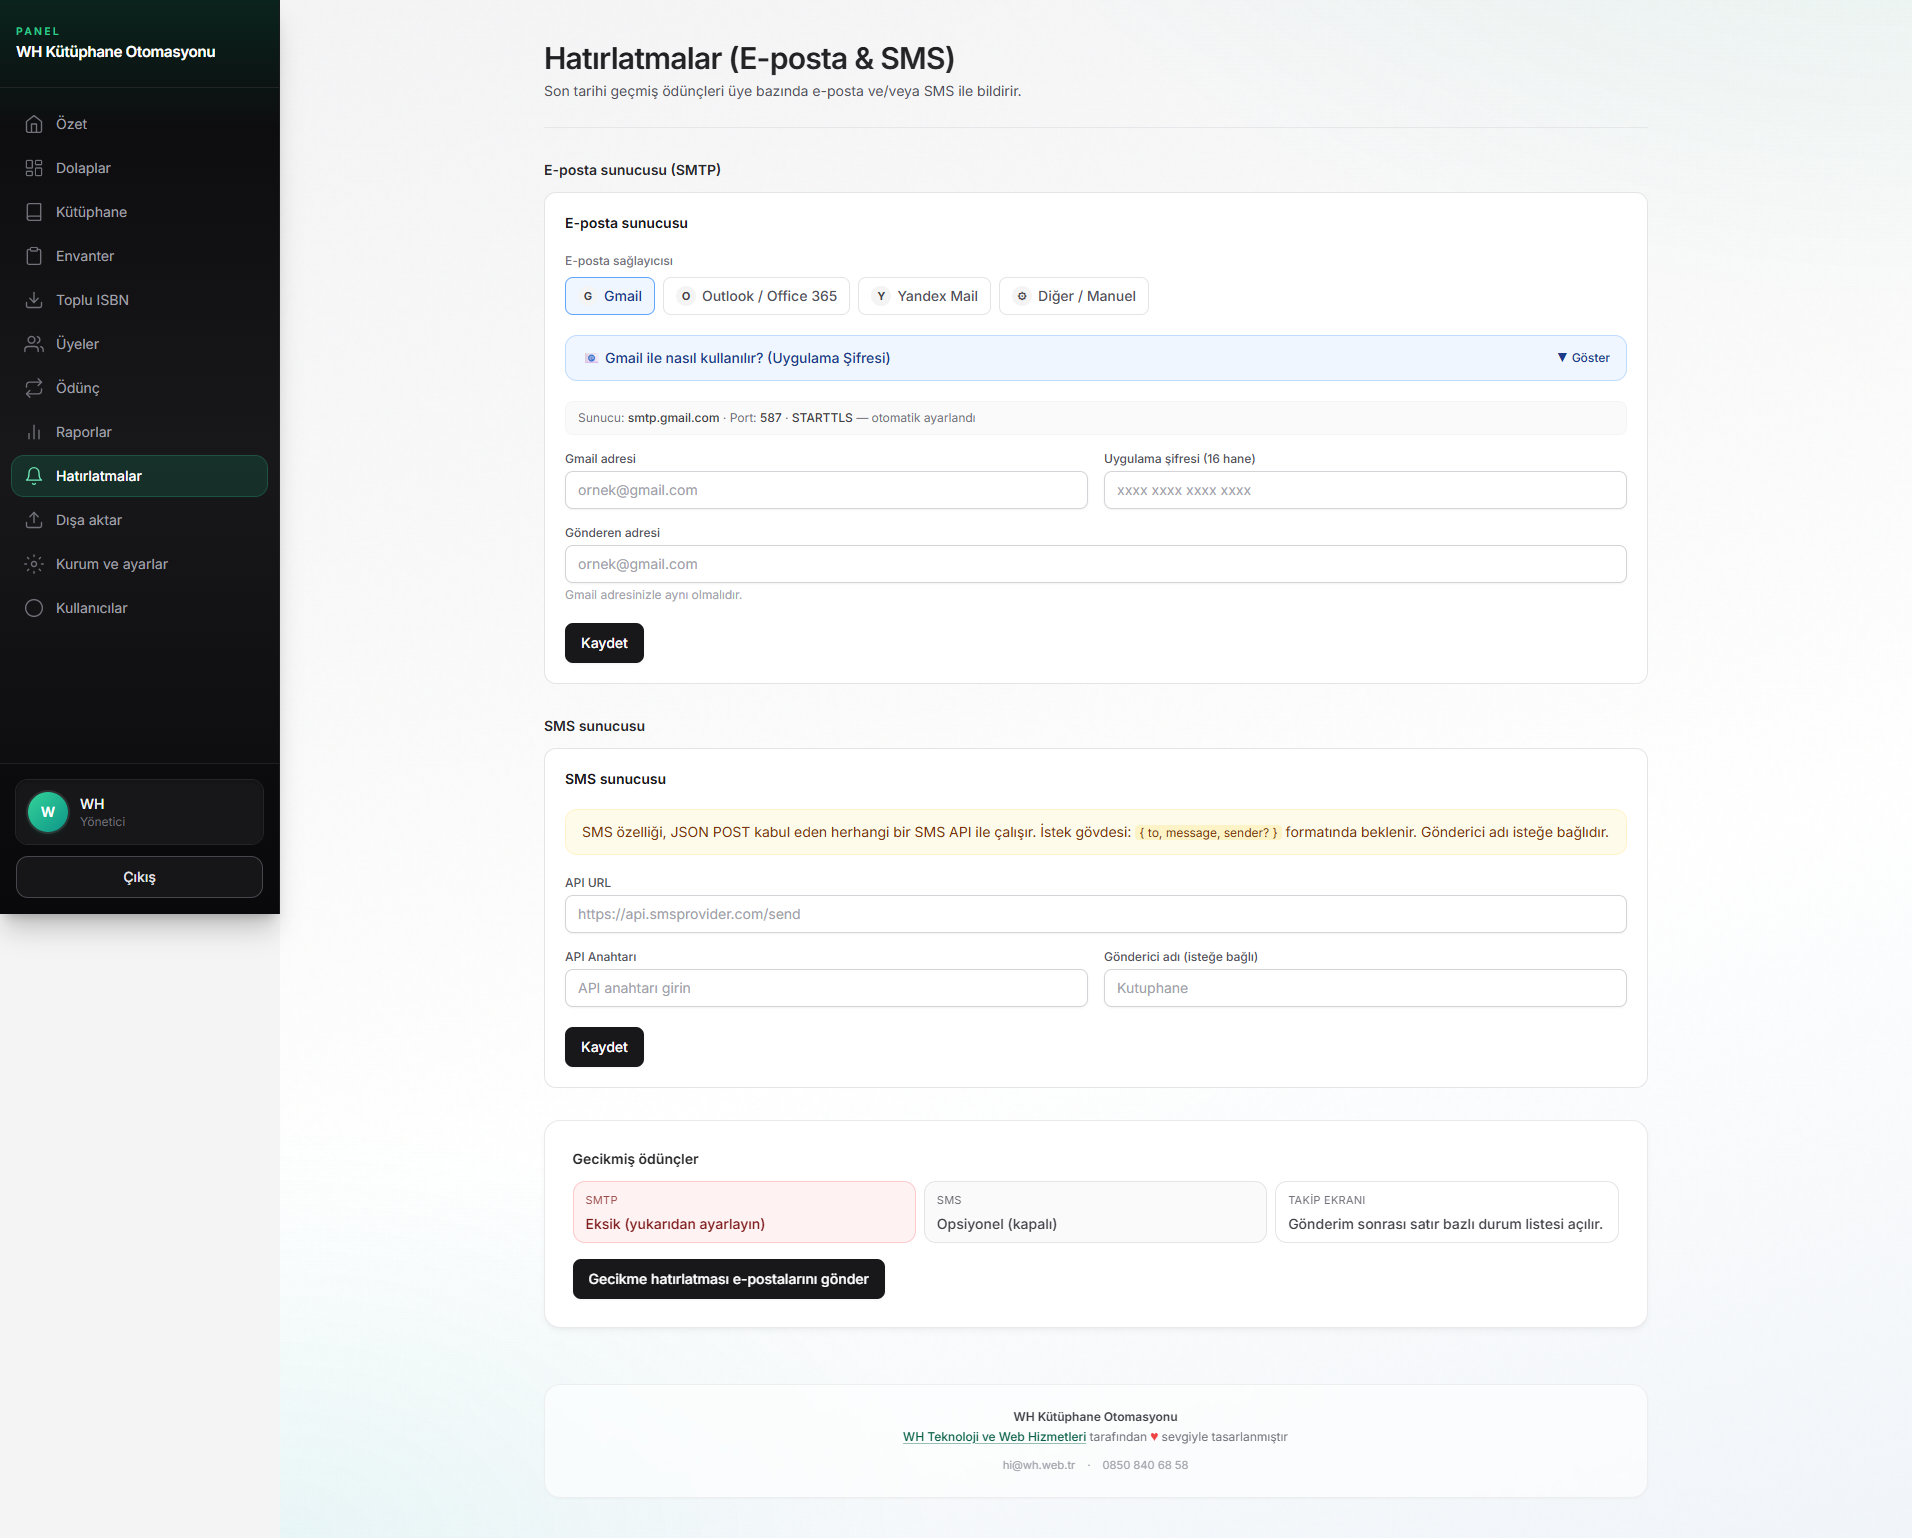Click the Gmail adresi input field

click(x=826, y=490)
